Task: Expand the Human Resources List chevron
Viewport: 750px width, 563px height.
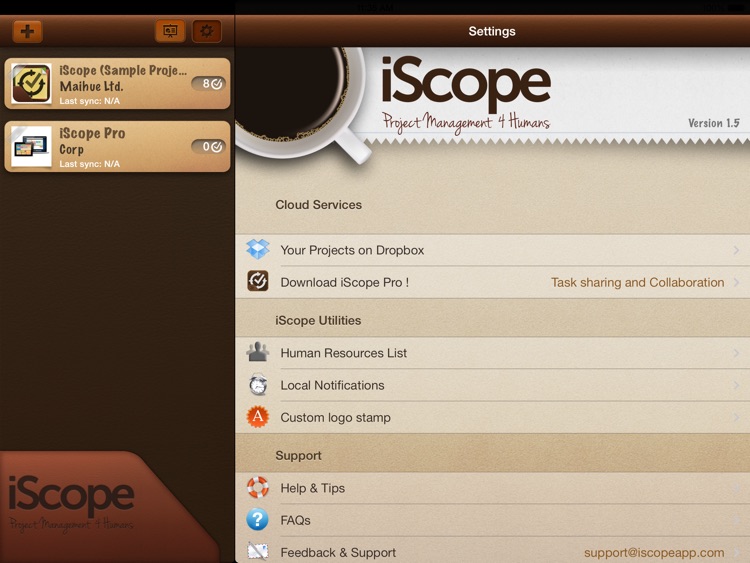Action: point(736,353)
